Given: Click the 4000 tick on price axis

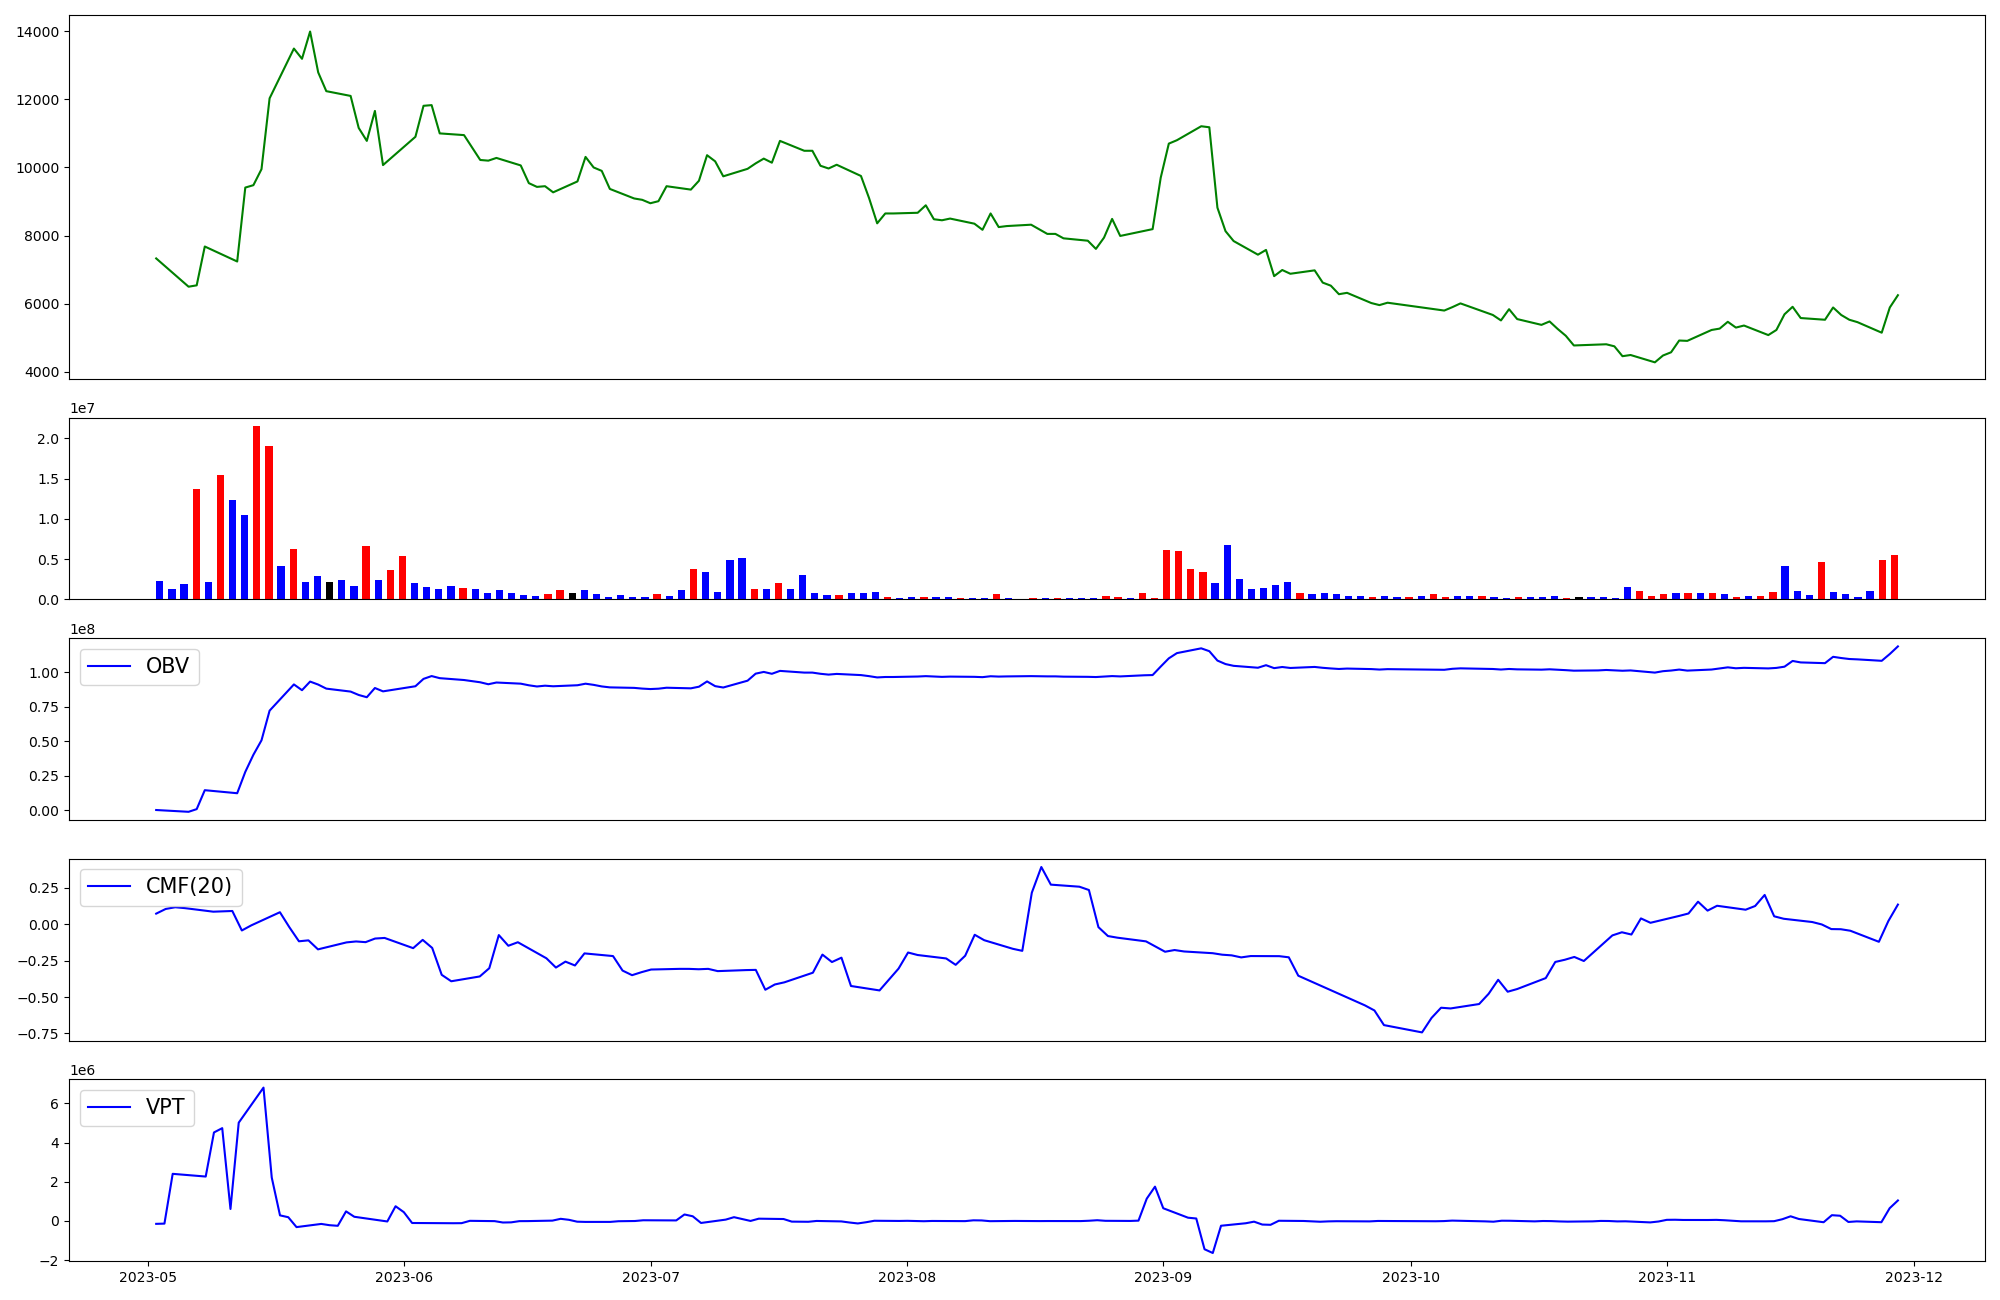Looking at the screenshot, I should [41, 373].
